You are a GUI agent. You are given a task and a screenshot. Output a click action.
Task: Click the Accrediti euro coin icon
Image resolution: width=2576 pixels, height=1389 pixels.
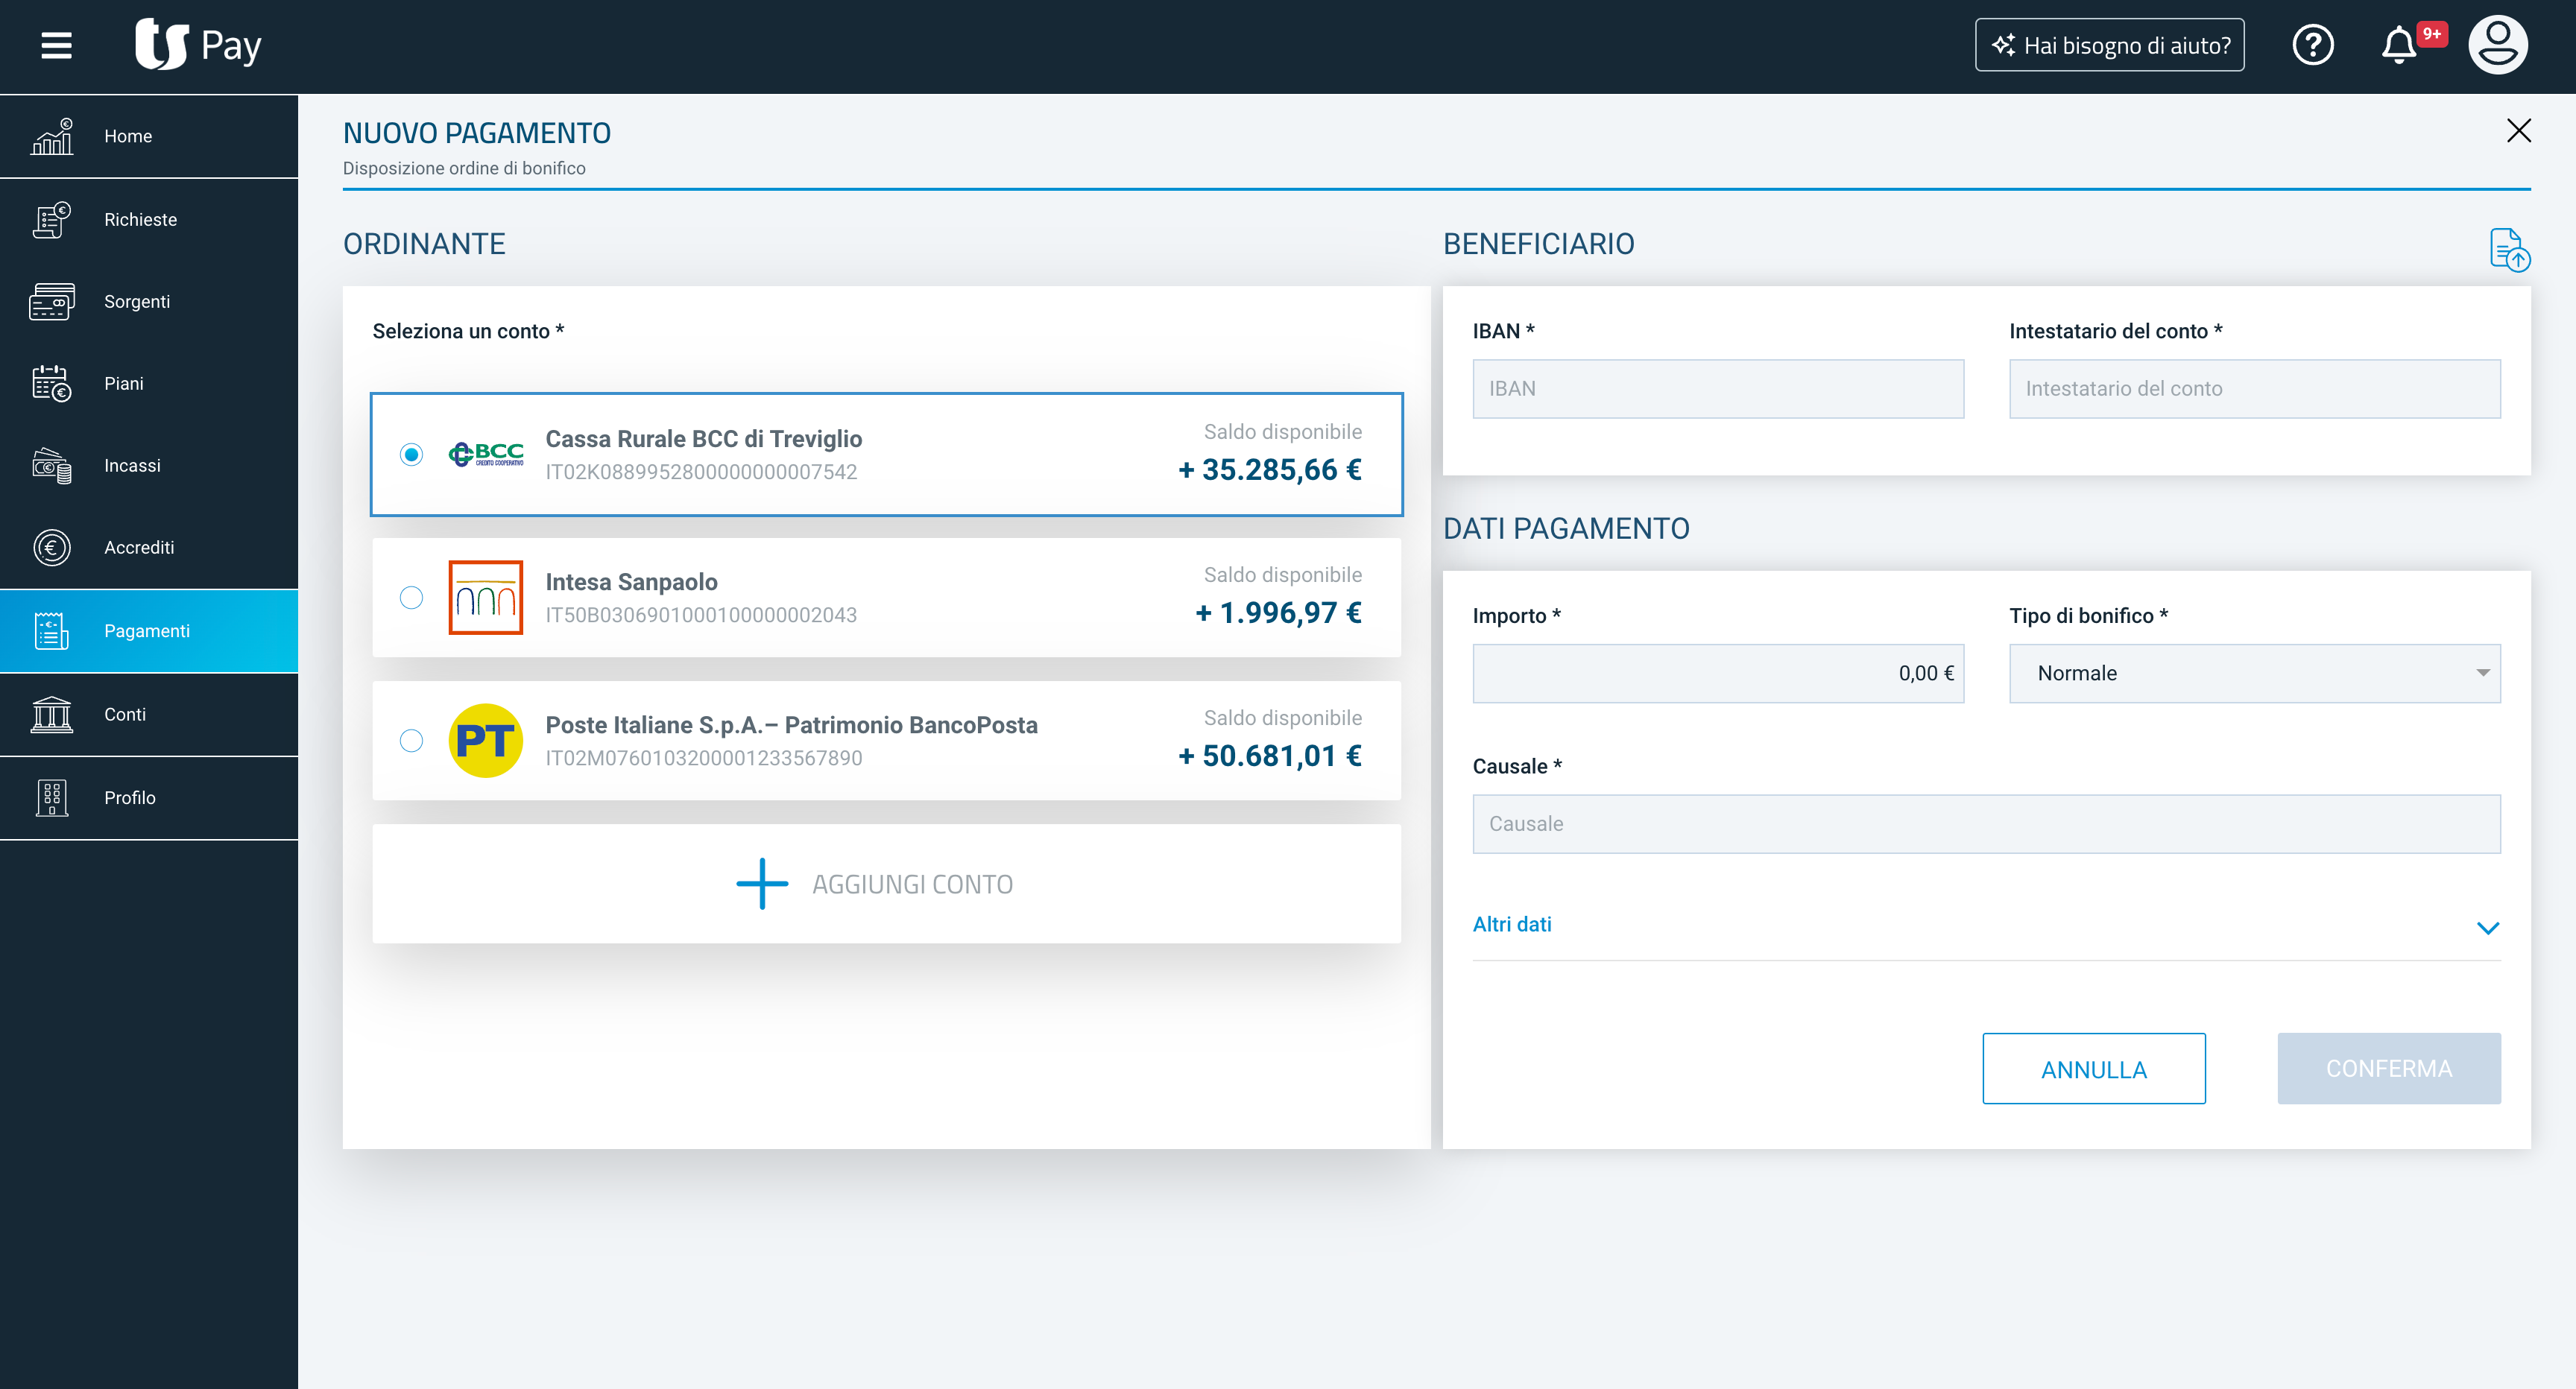click(51, 547)
